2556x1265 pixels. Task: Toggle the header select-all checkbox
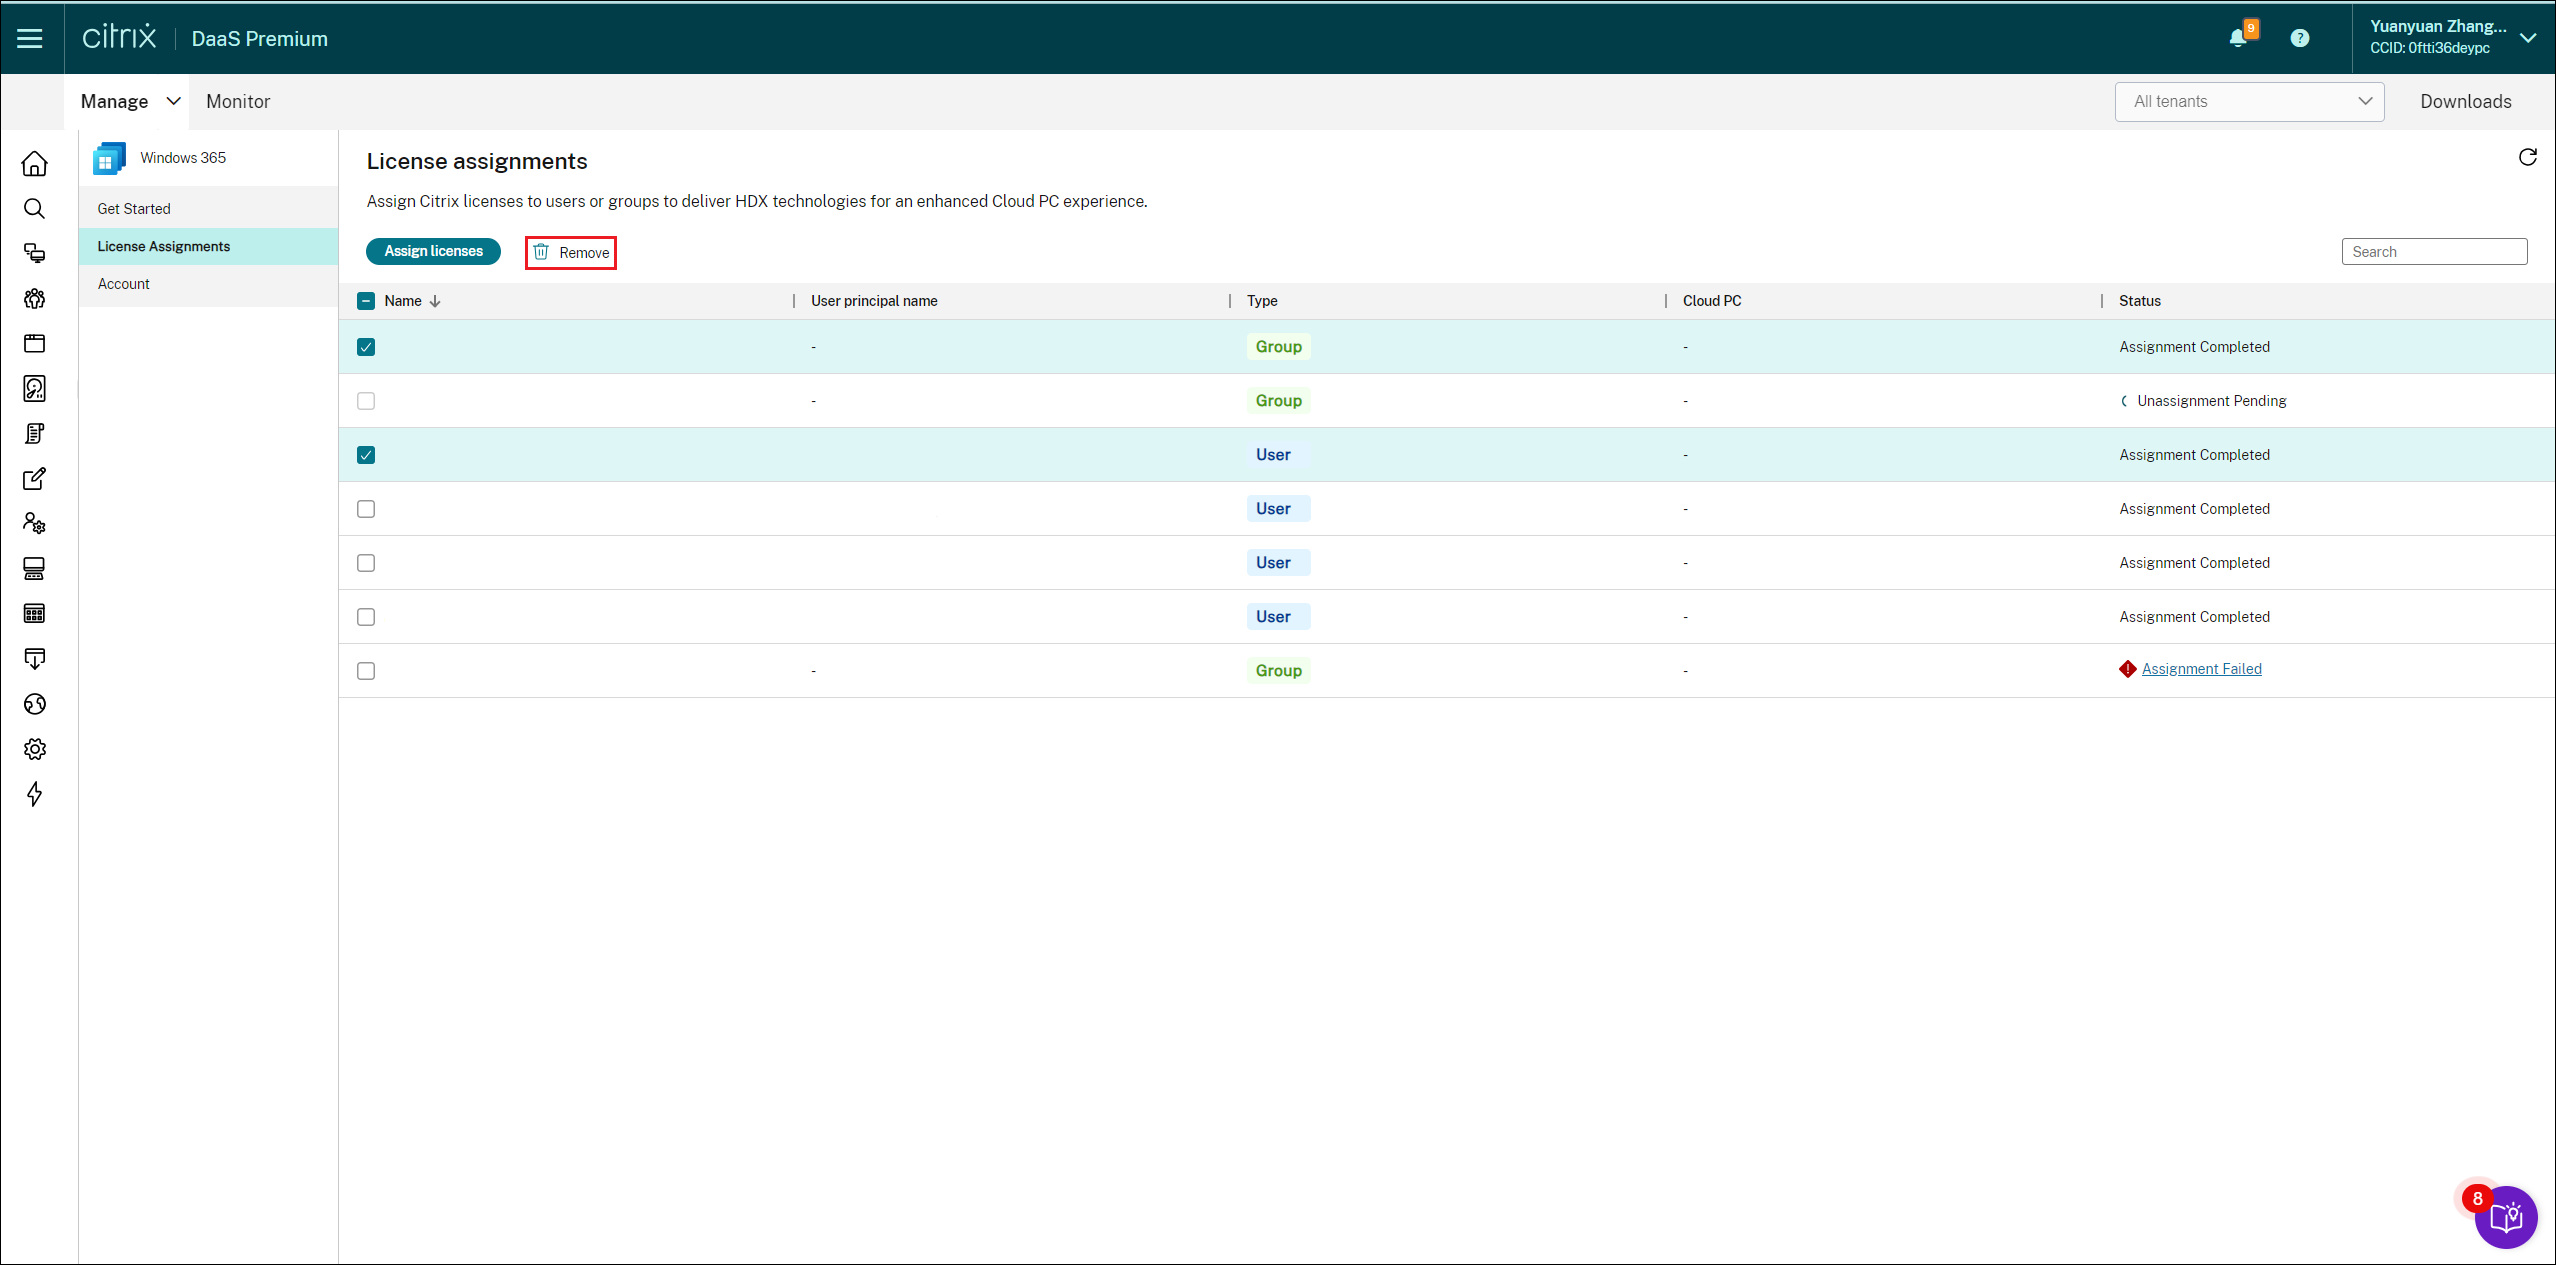(366, 301)
